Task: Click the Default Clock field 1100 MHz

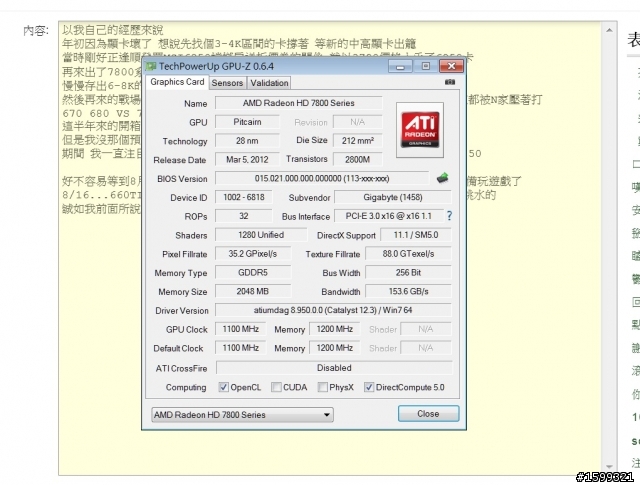Action: point(240,348)
